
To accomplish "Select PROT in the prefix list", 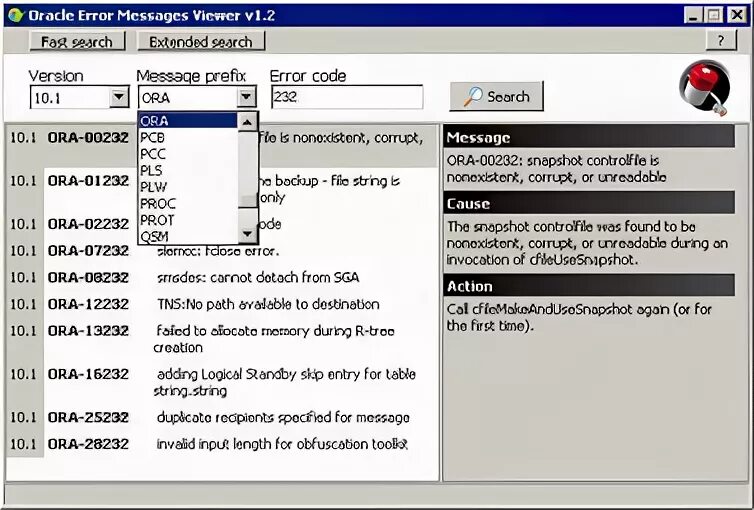I will 188,220.
